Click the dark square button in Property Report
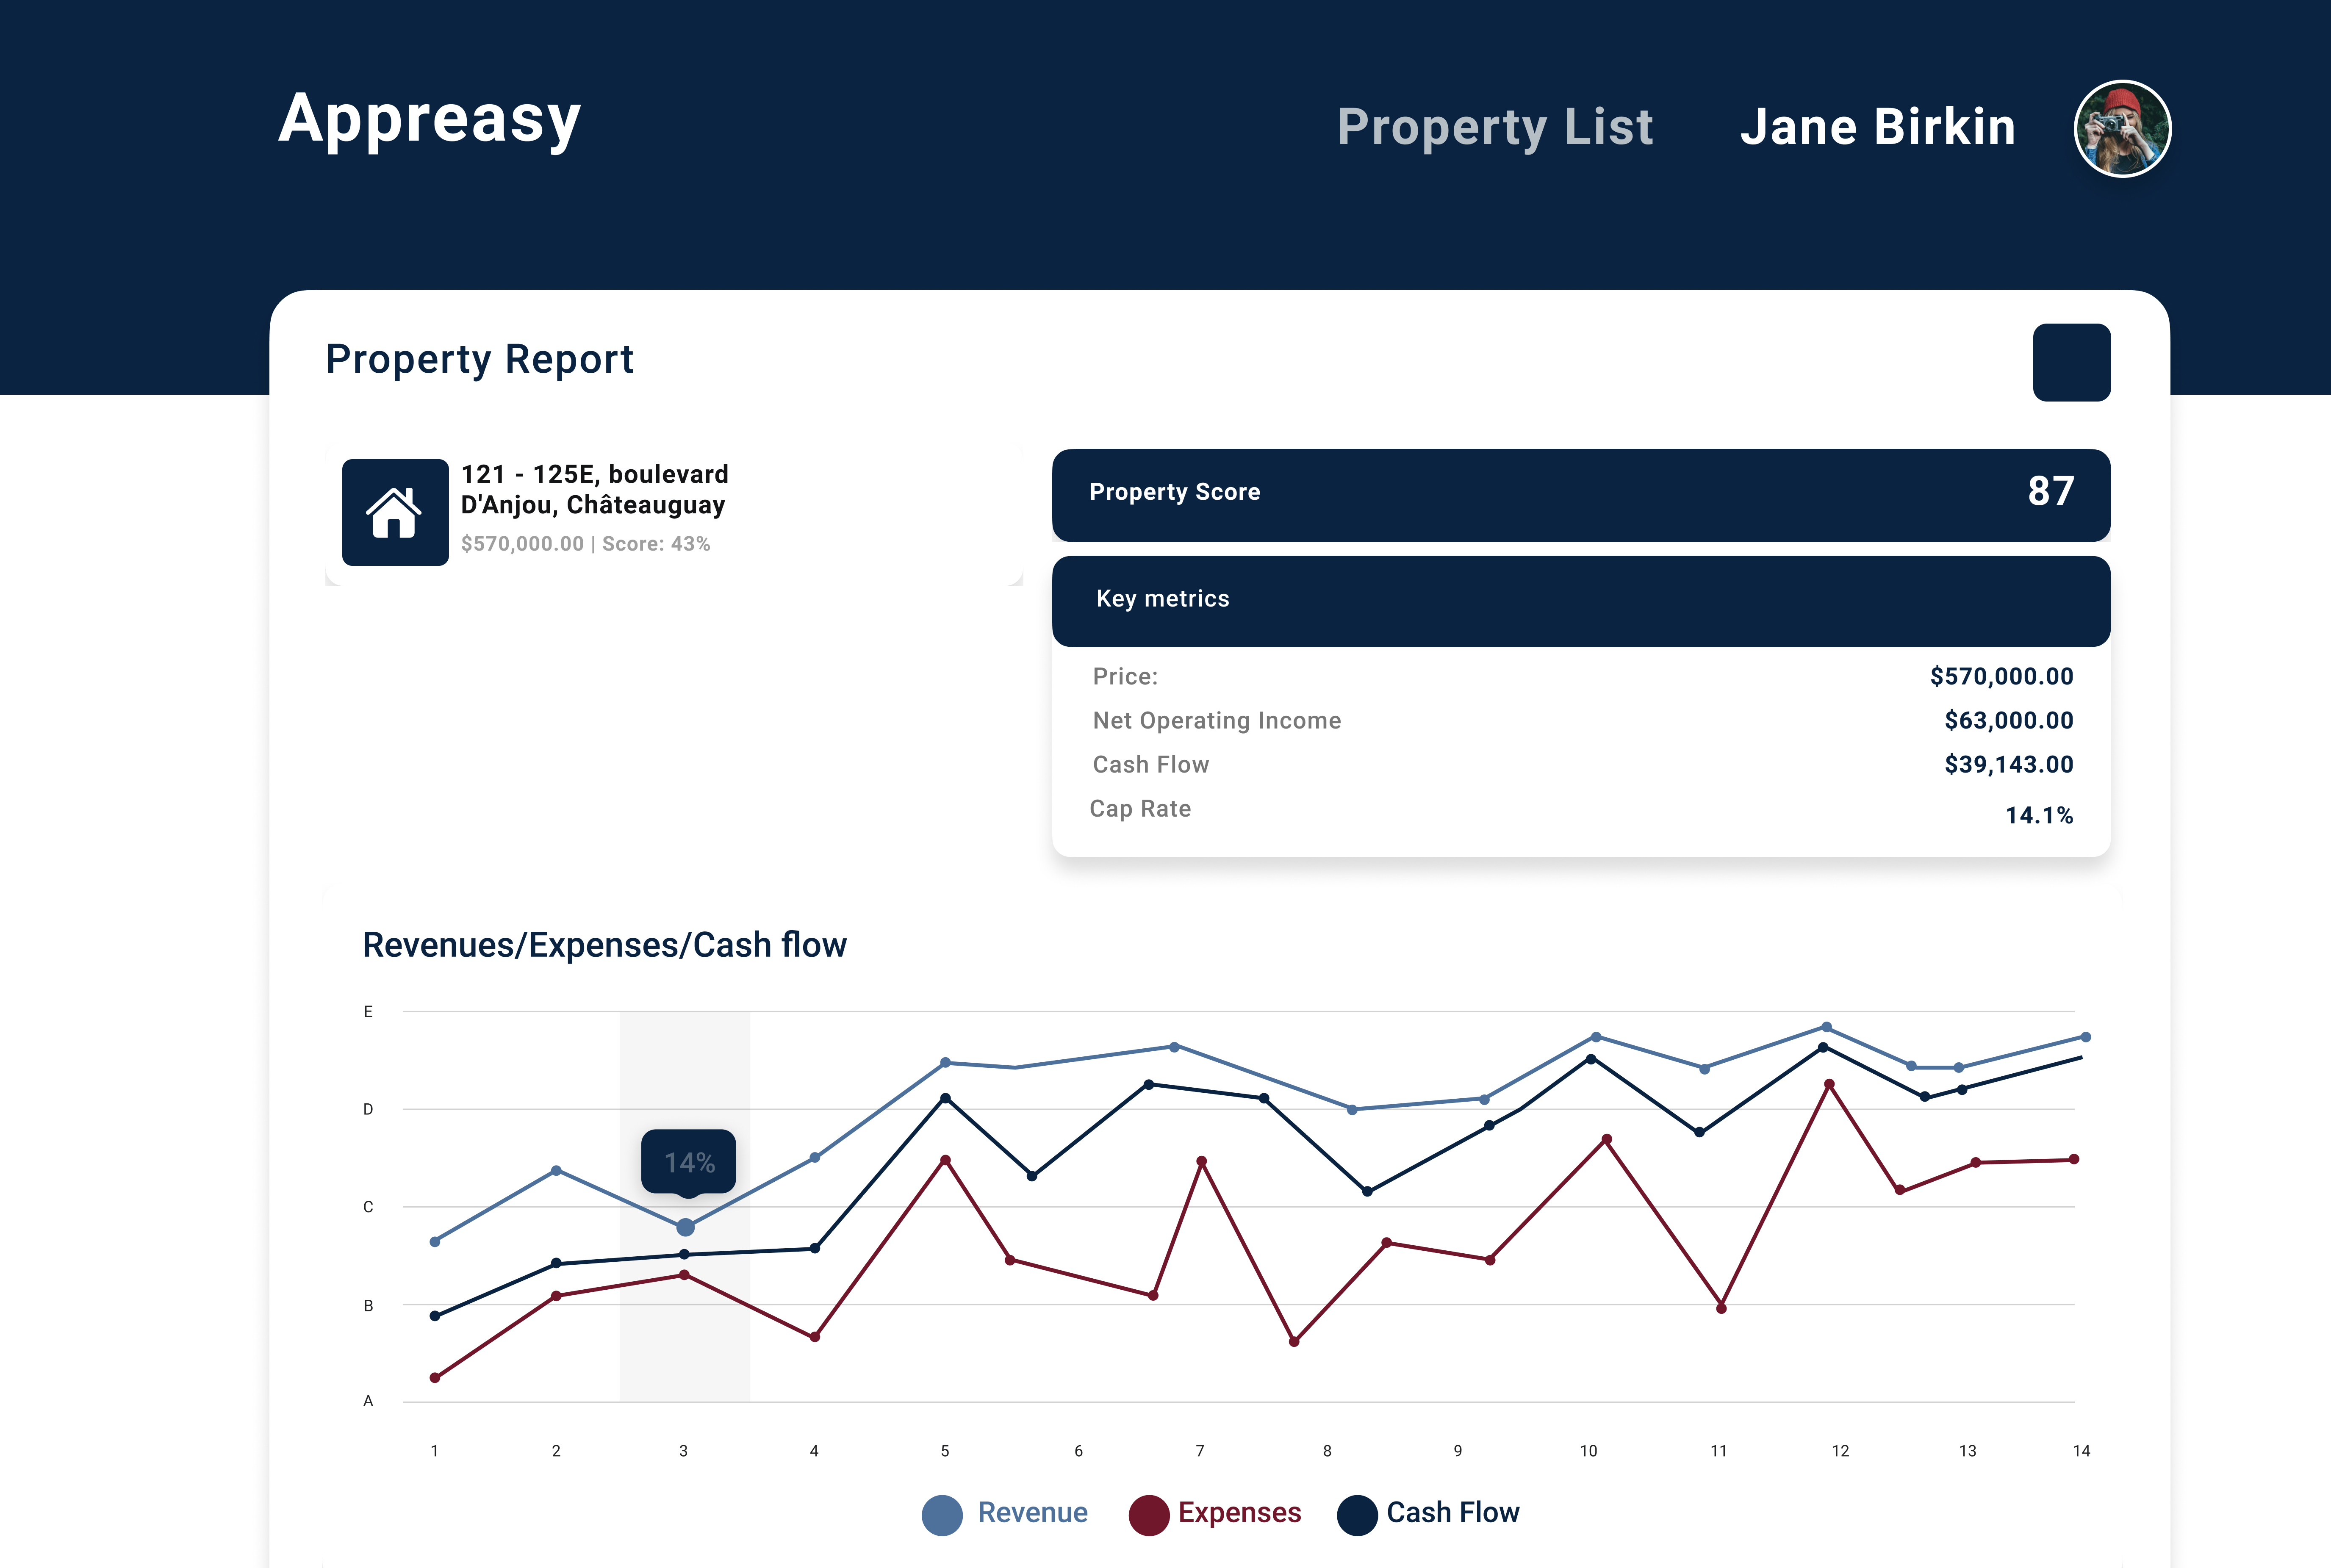This screenshot has width=2331, height=1568. (2071, 362)
